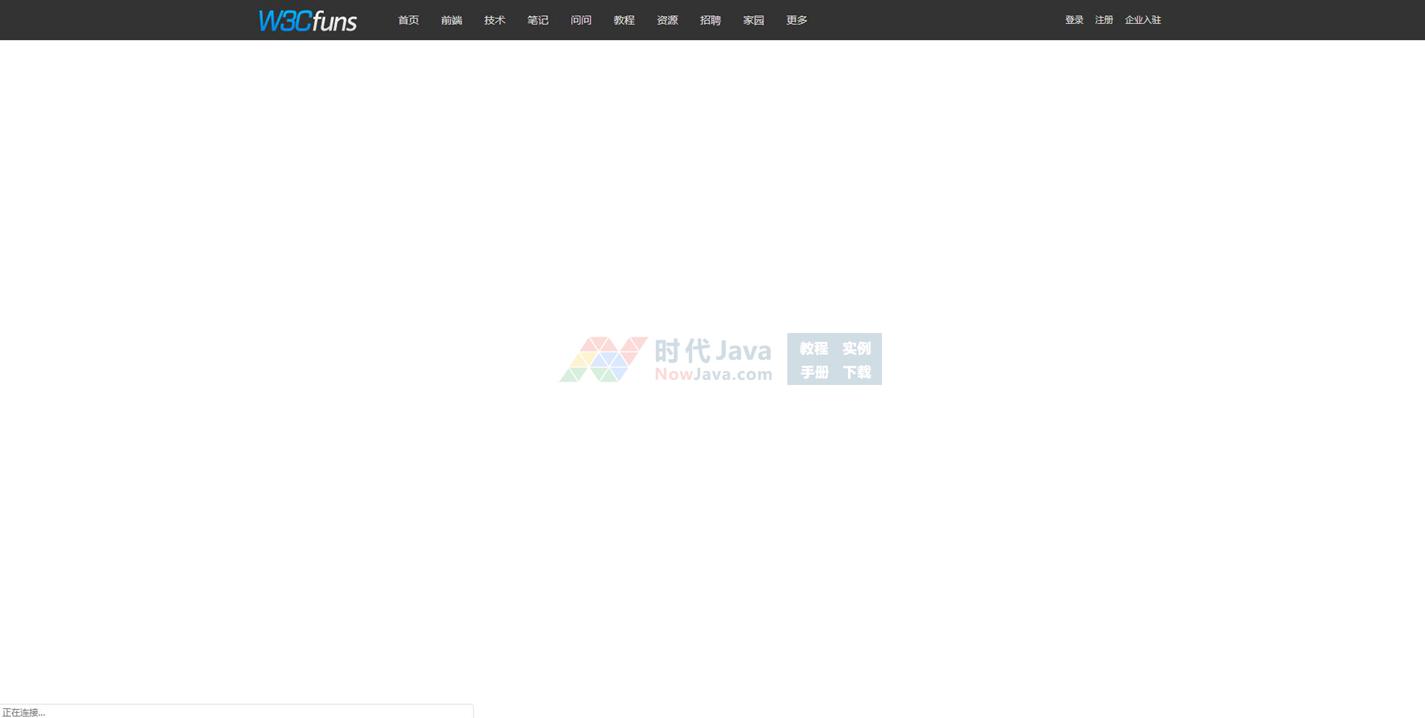Click the NowJava.com watermark text
Screen dimensions: 1425x718
tap(713, 375)
